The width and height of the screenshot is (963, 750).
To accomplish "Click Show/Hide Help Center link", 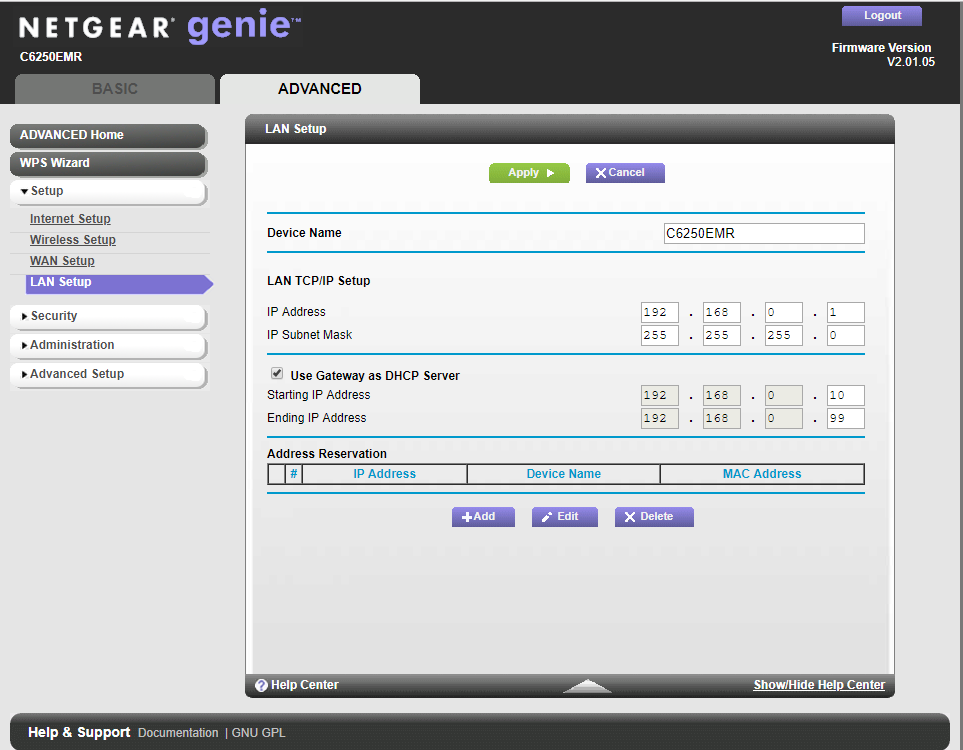I will pyautogui.click(x=819, y=685).
